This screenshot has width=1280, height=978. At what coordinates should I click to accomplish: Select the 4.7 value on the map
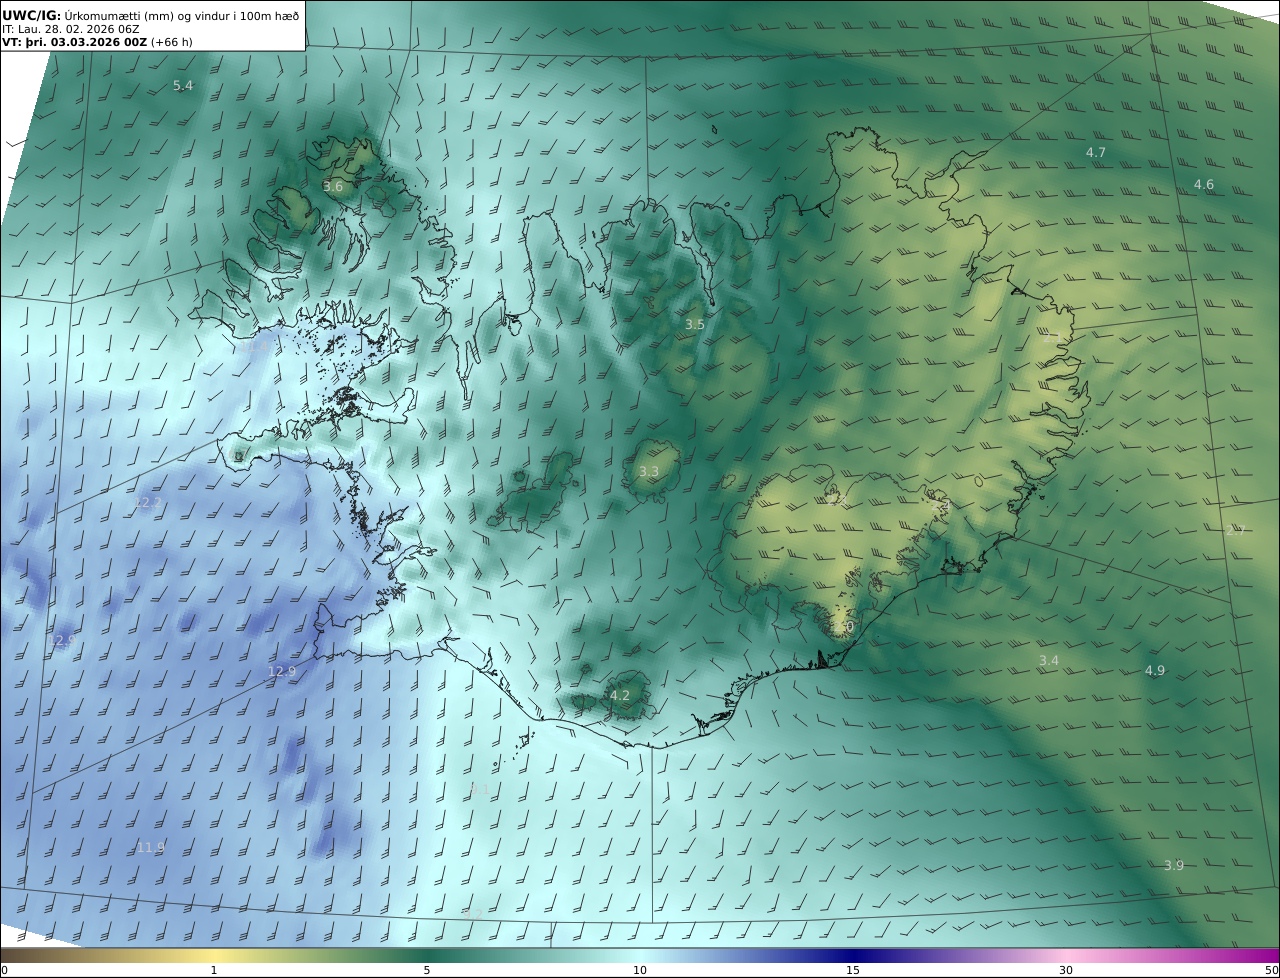coord(1096,153)
